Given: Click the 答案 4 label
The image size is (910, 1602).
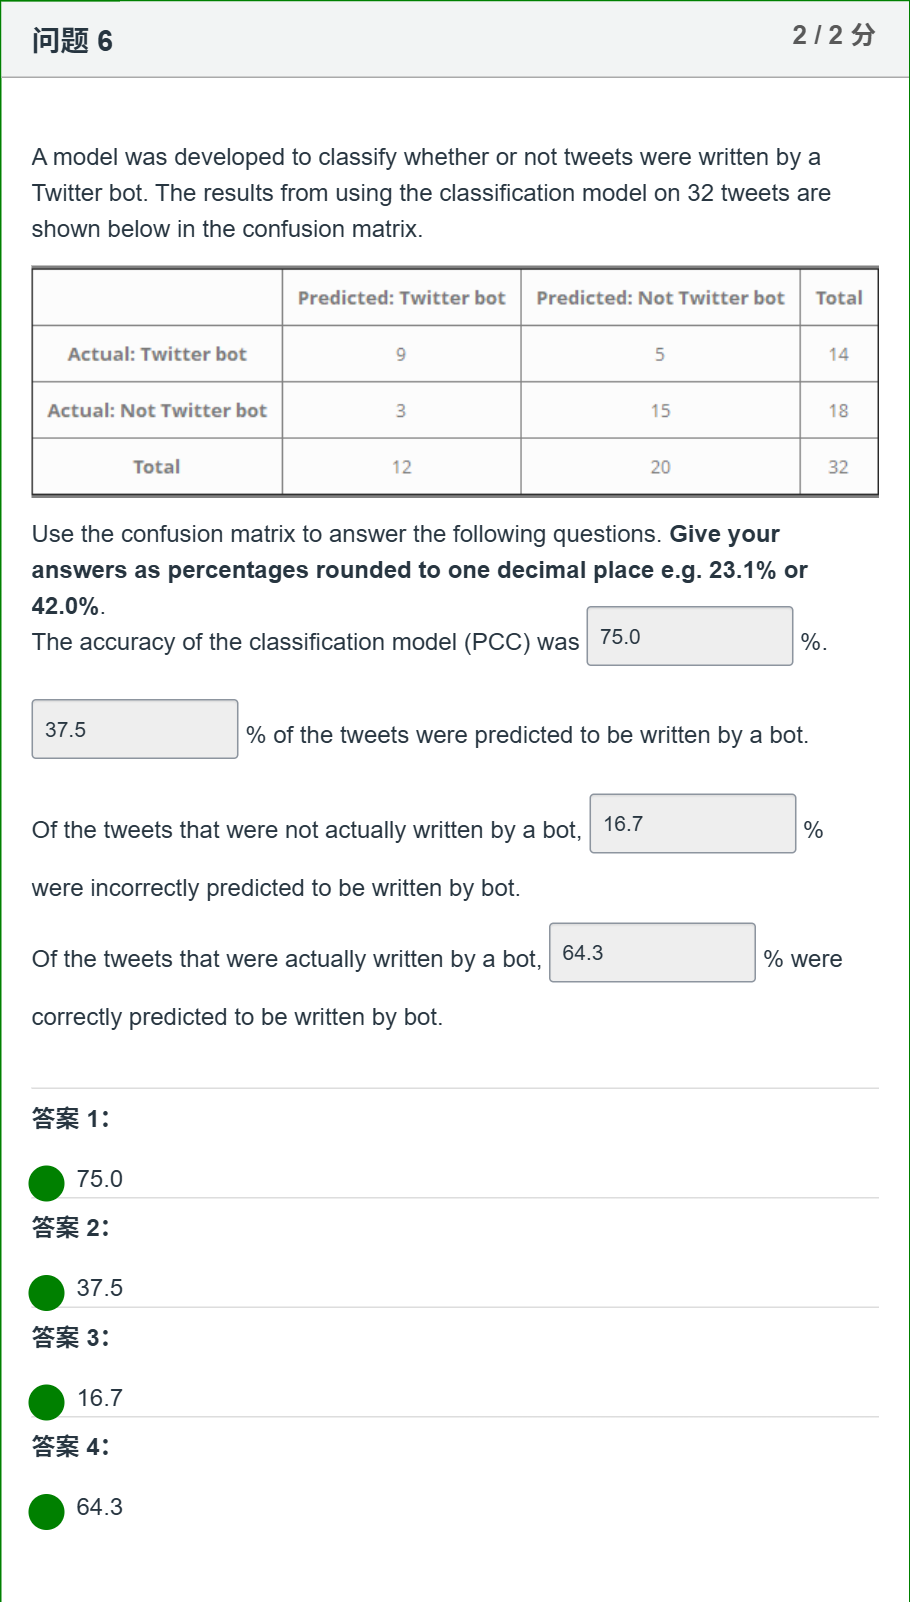Looking at the screenshot, I should [70, 1446].
